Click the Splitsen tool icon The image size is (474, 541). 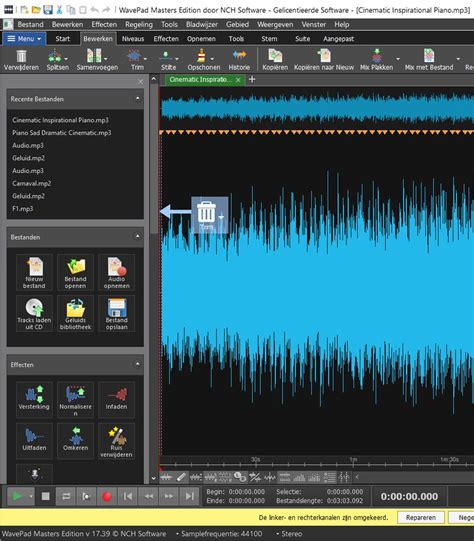55,56
